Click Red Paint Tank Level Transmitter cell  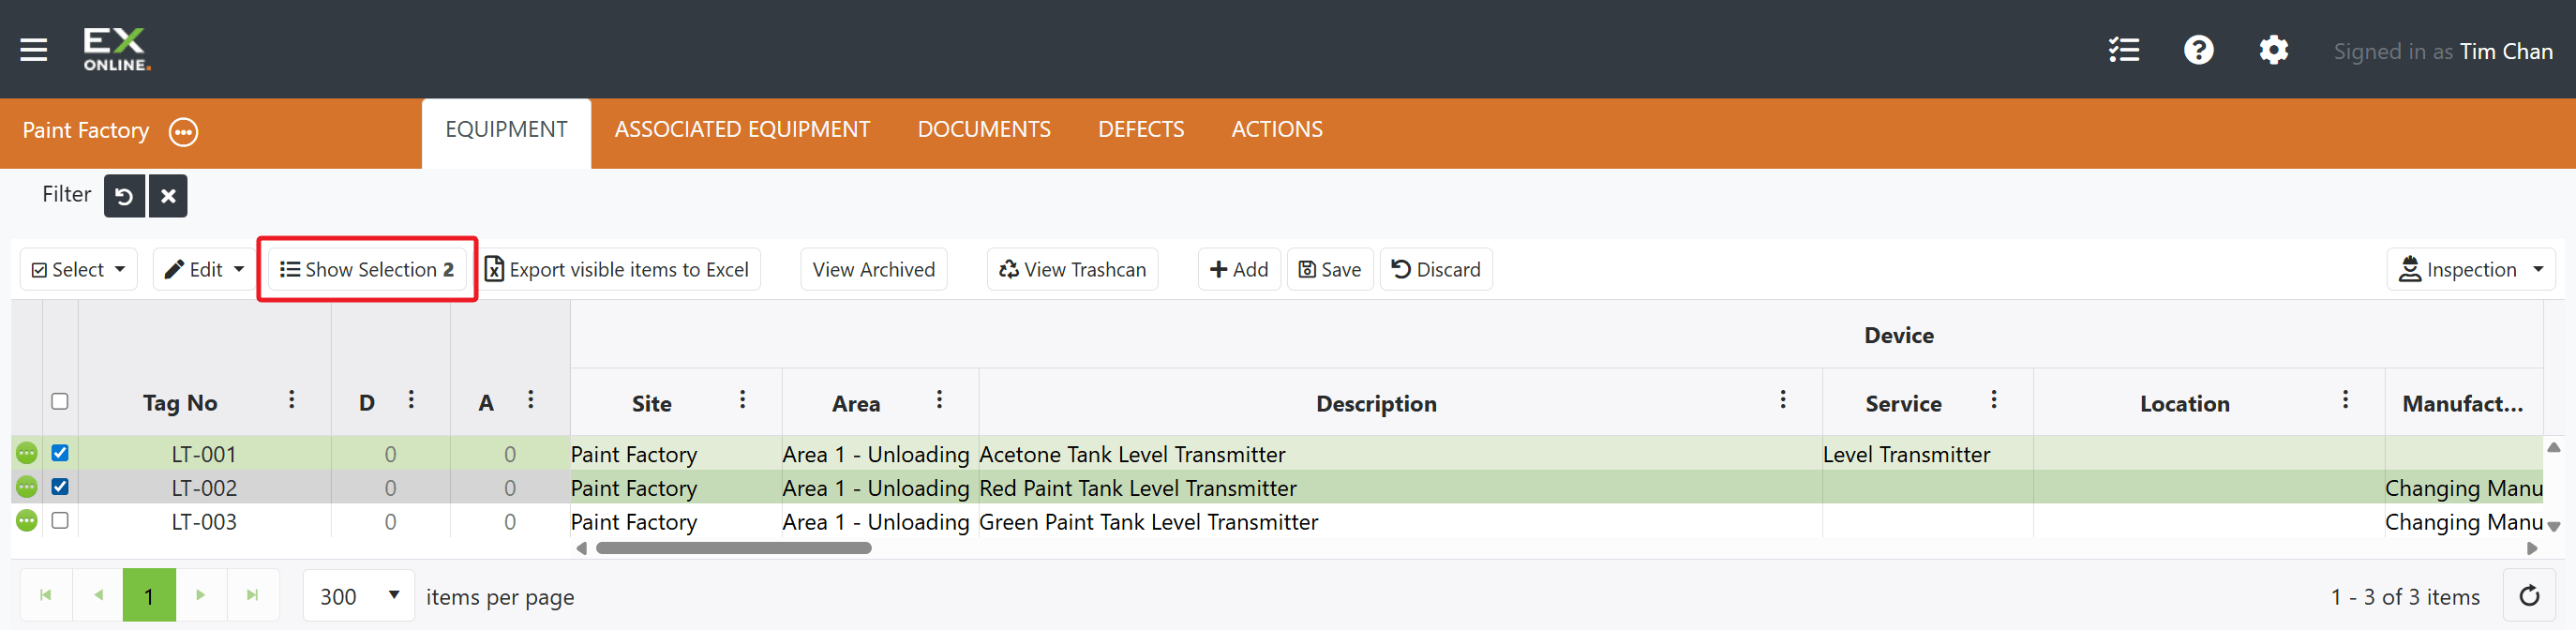point(1400,488)
